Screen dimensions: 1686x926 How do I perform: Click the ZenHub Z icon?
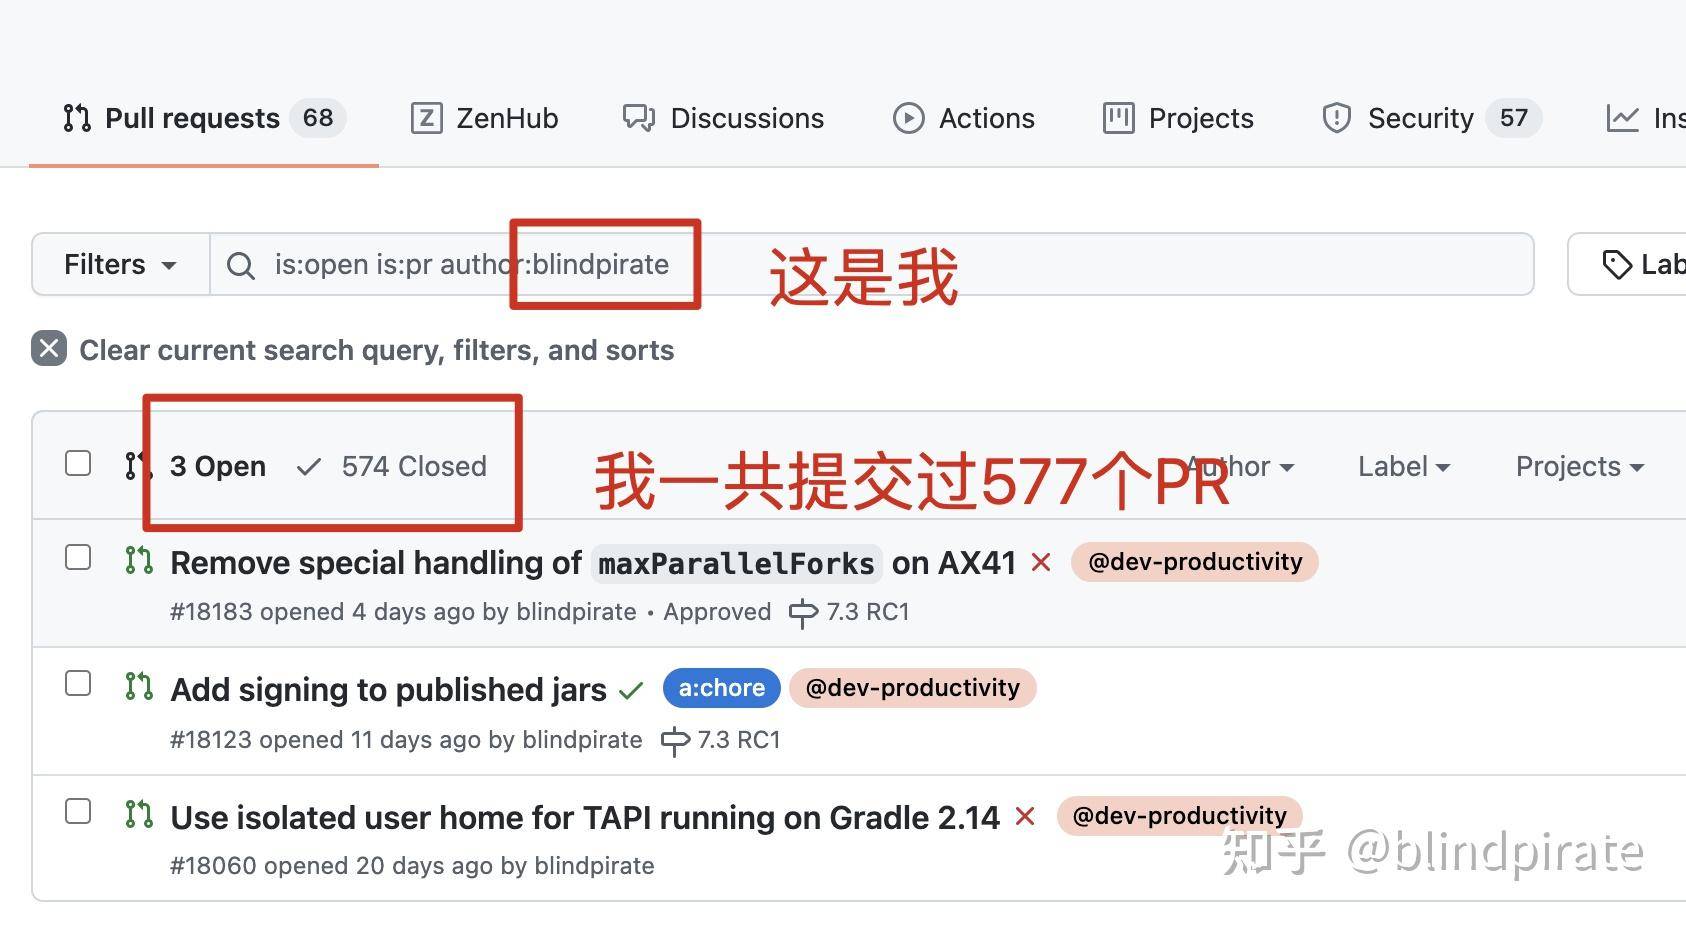coord(426,118)
